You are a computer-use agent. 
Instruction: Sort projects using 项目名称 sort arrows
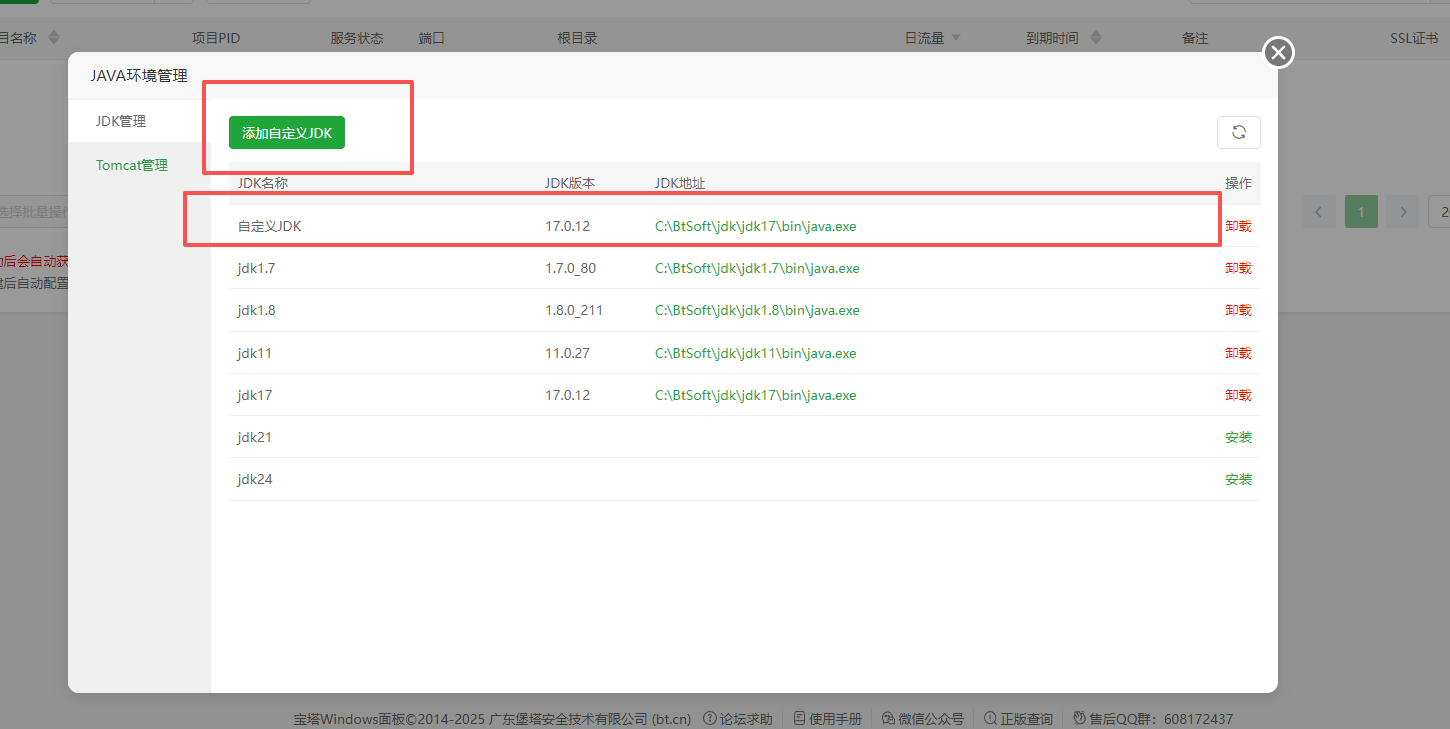point(55,37)
